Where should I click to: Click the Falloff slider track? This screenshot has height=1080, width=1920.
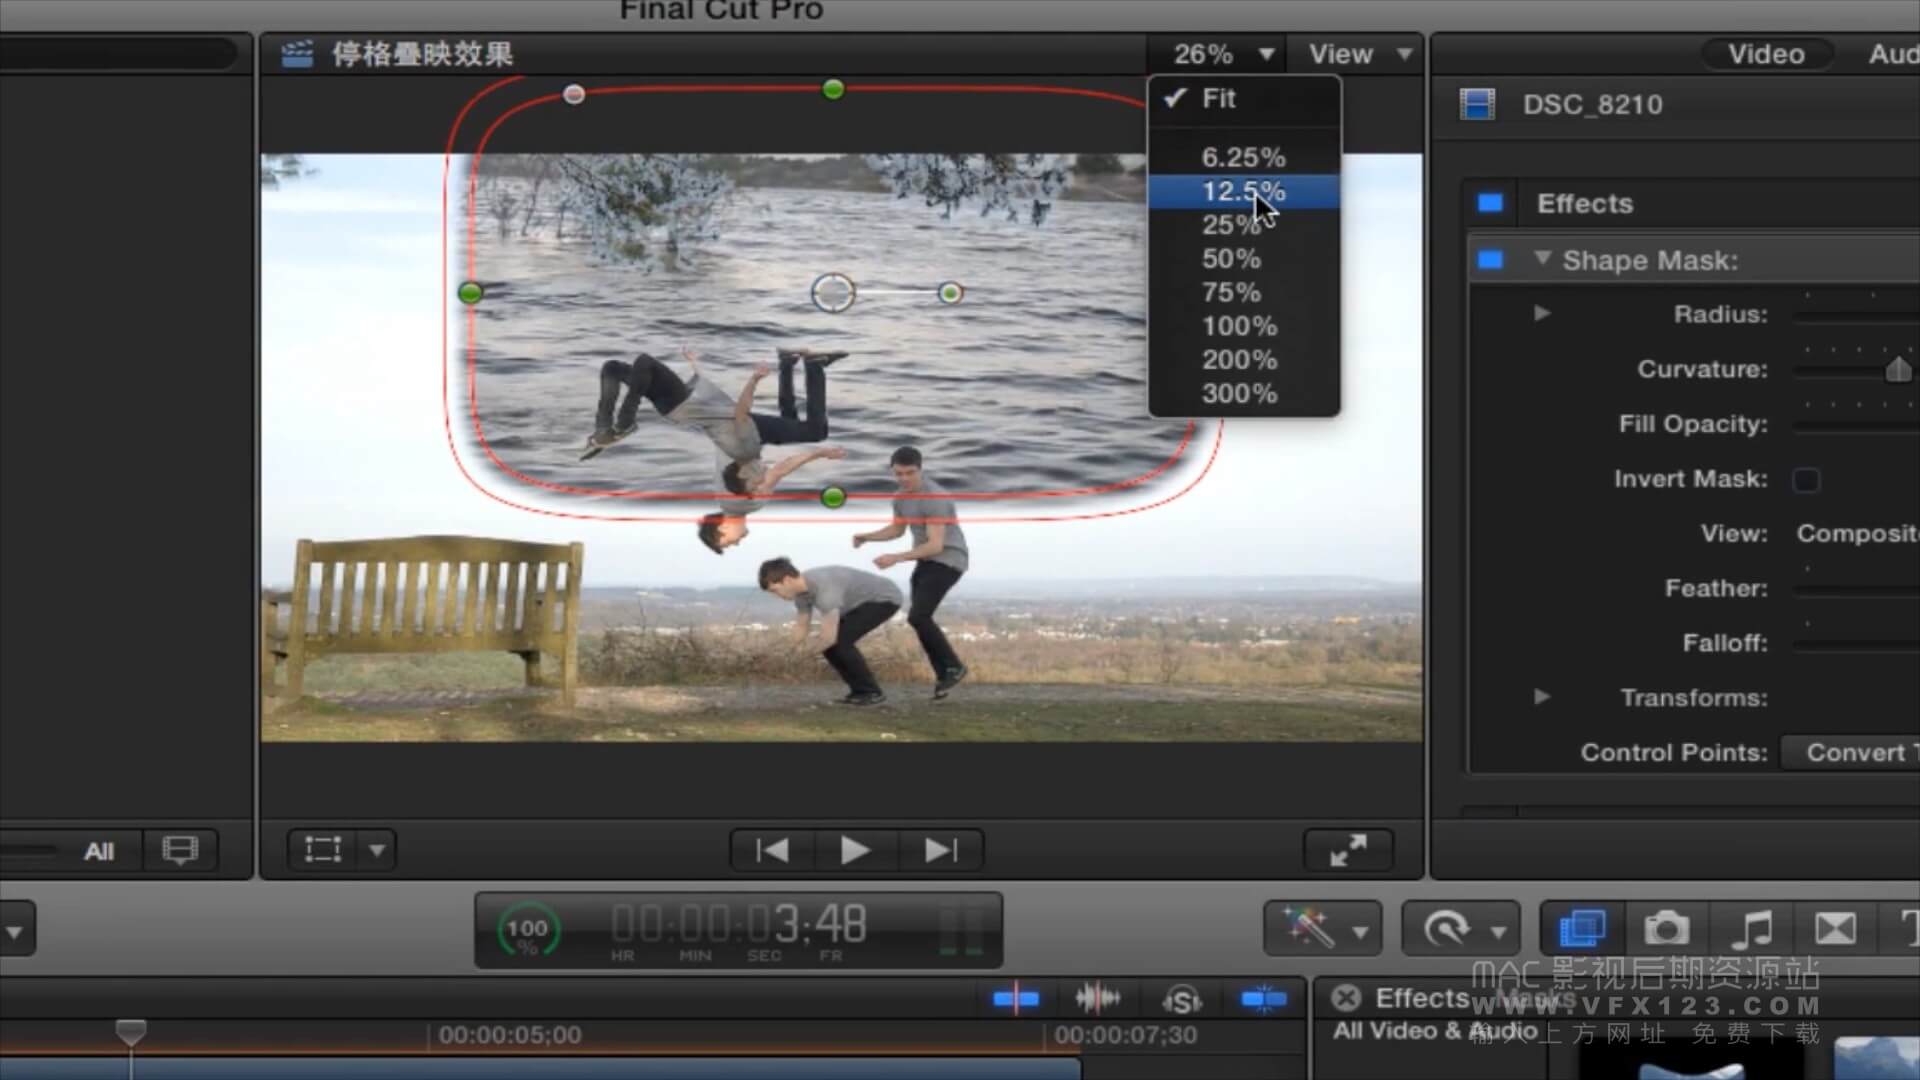(x=1856, y=644)
